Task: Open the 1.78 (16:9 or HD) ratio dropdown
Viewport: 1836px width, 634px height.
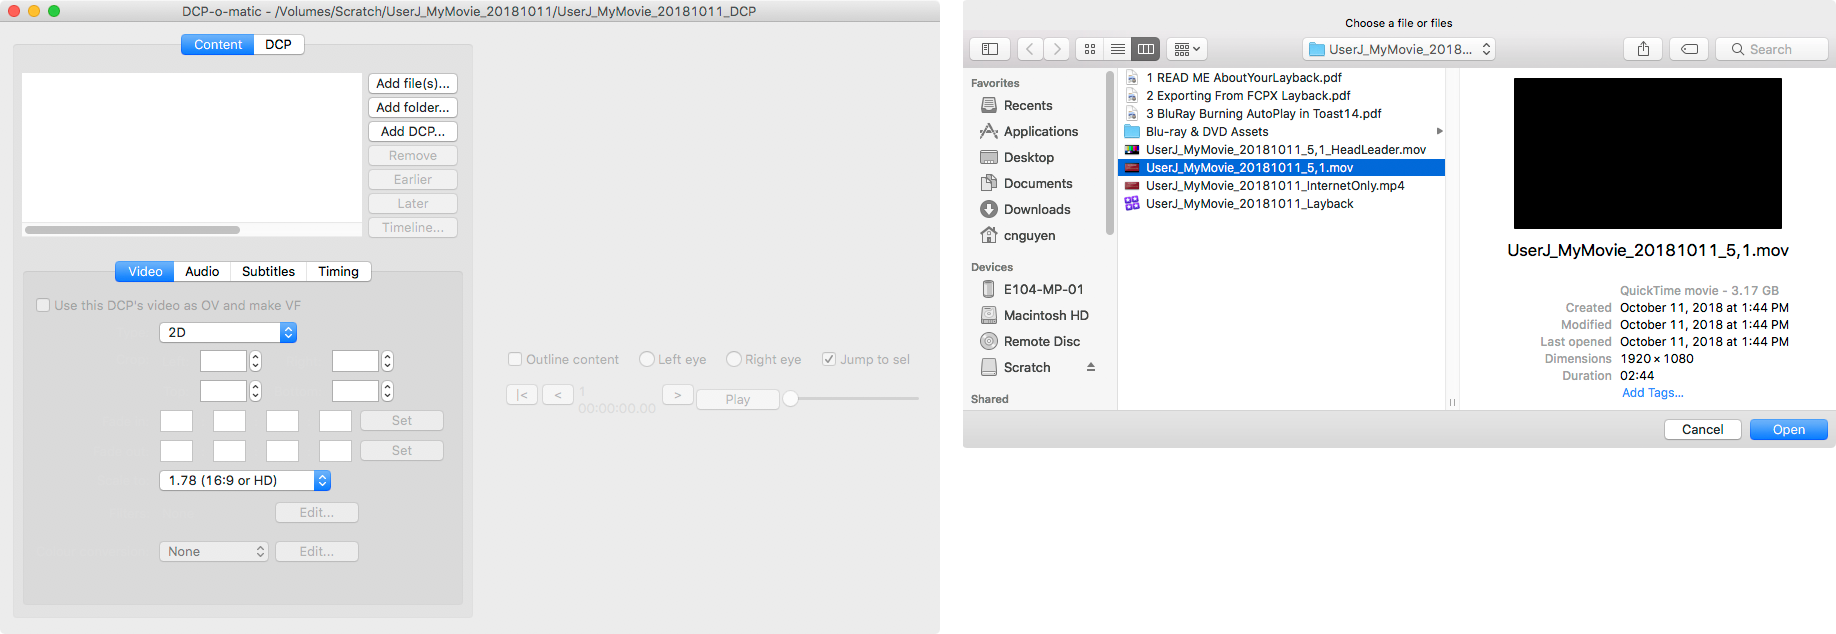Action: pos(245,480)
